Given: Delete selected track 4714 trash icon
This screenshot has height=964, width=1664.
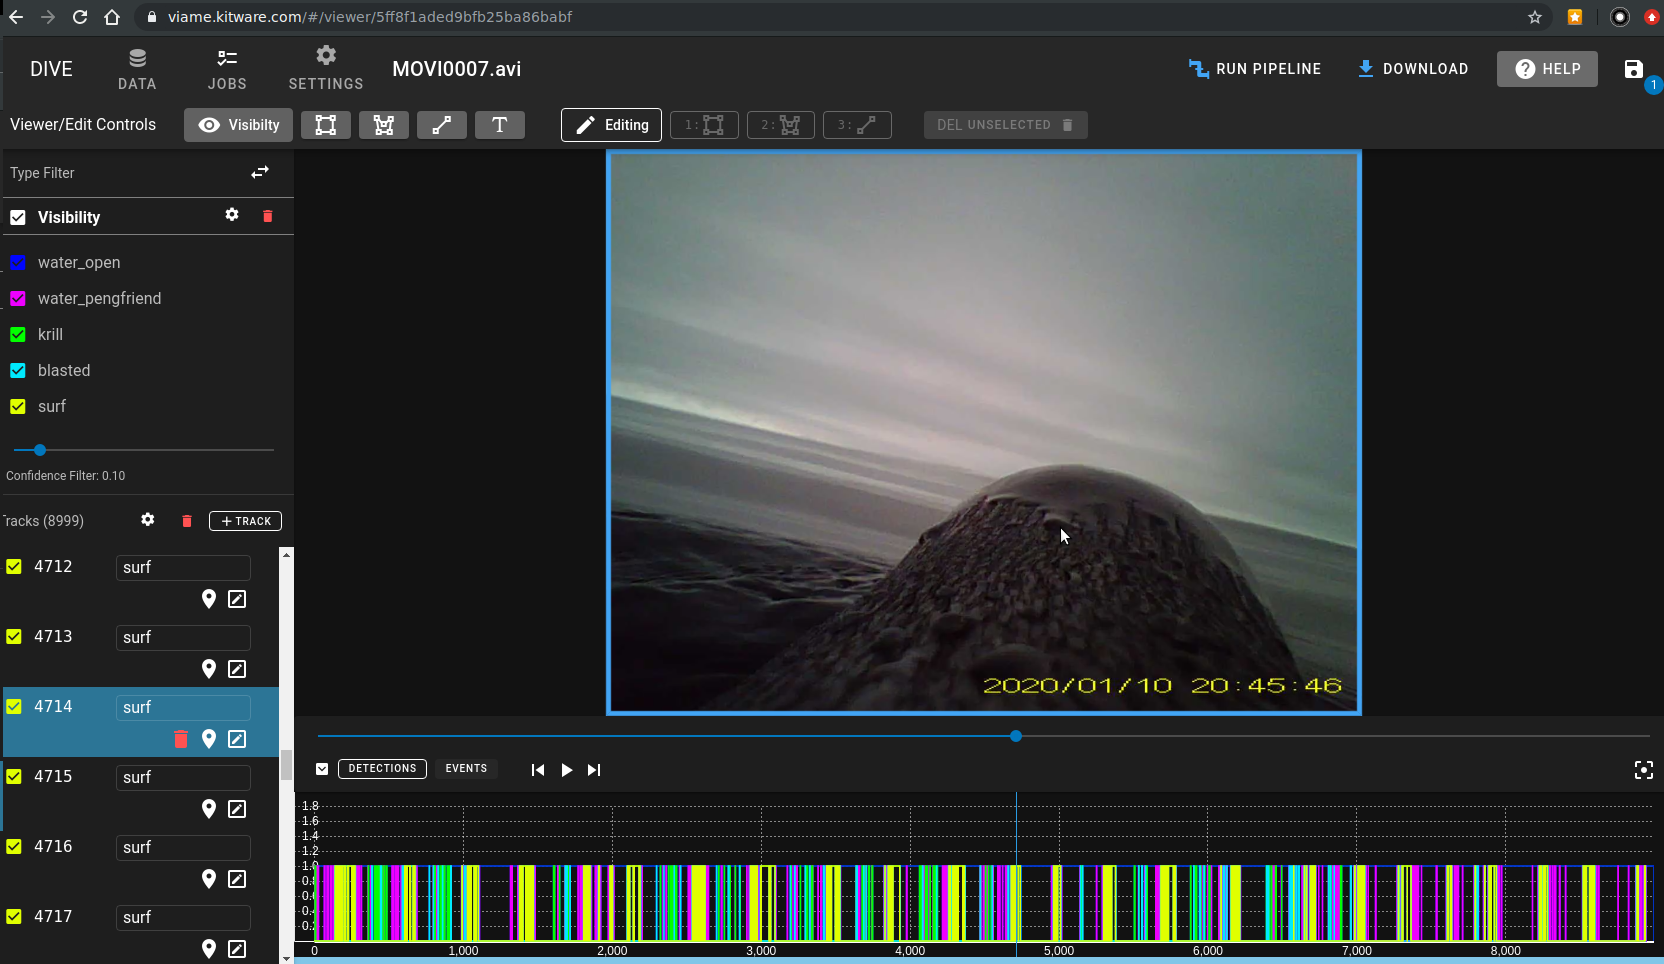Looking at the screenshot, I should pyautogui.click(x=181, y=739).
